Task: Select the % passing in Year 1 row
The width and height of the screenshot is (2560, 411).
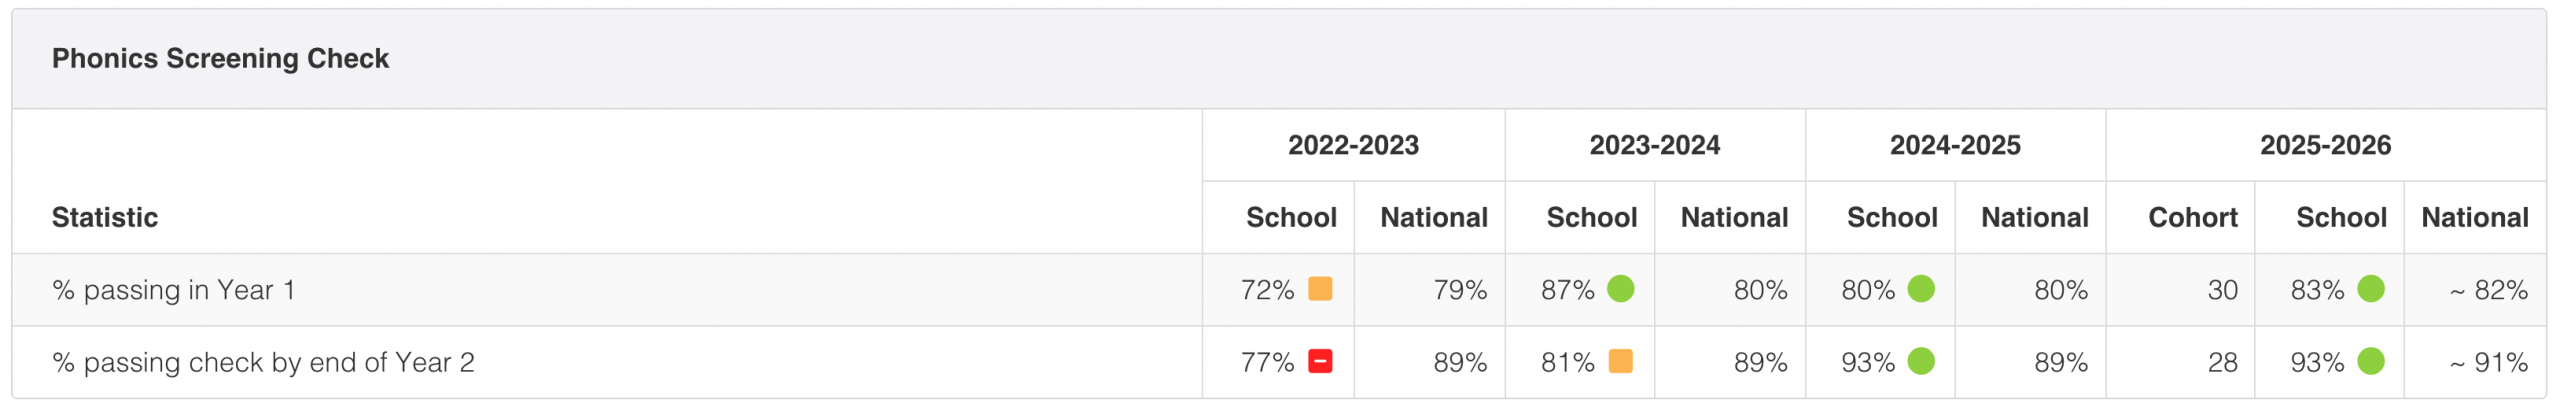Action: point(1279,290)
